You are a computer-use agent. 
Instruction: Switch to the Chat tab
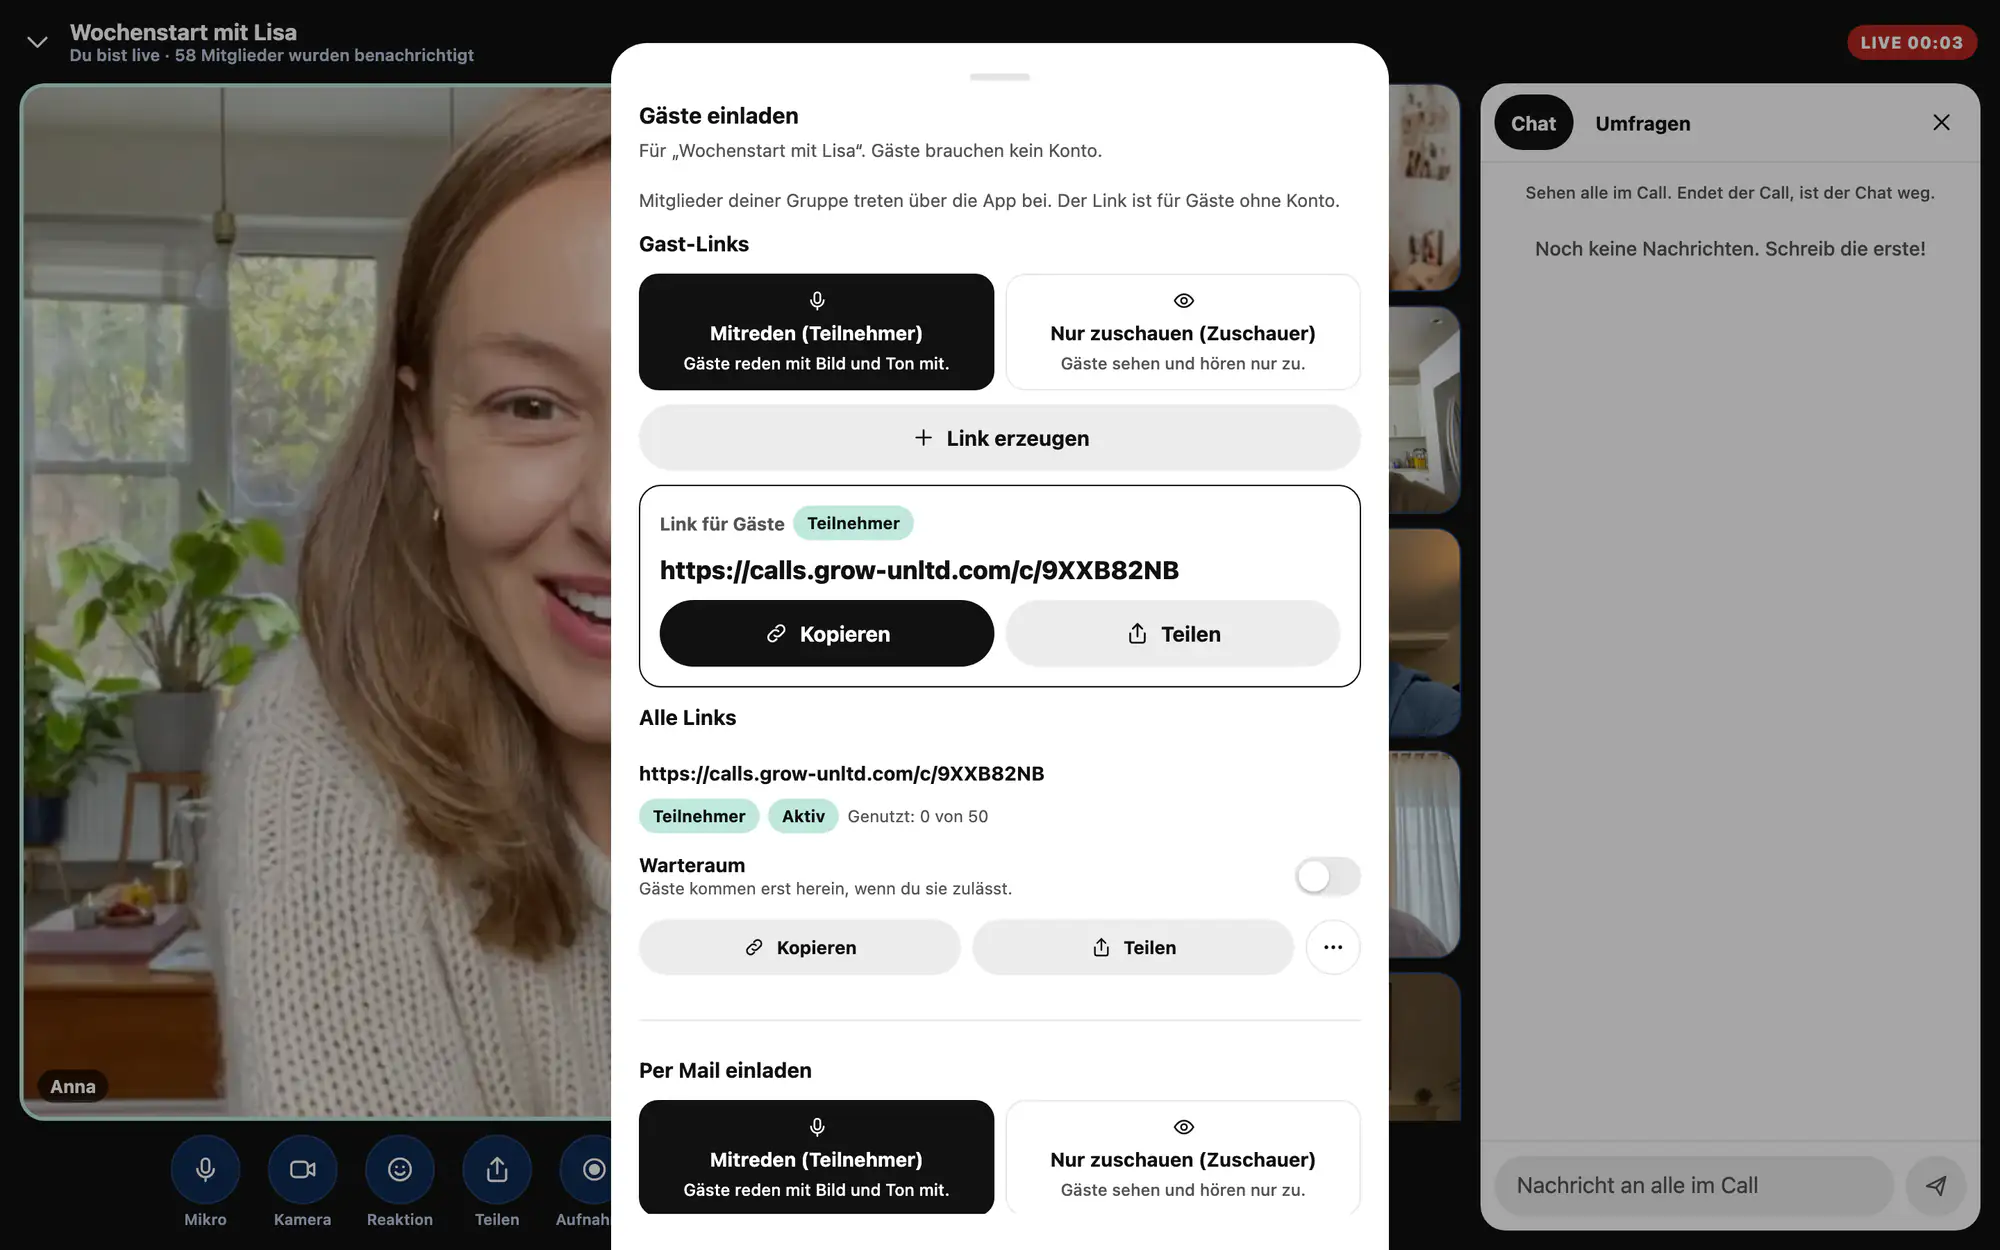1533,123
